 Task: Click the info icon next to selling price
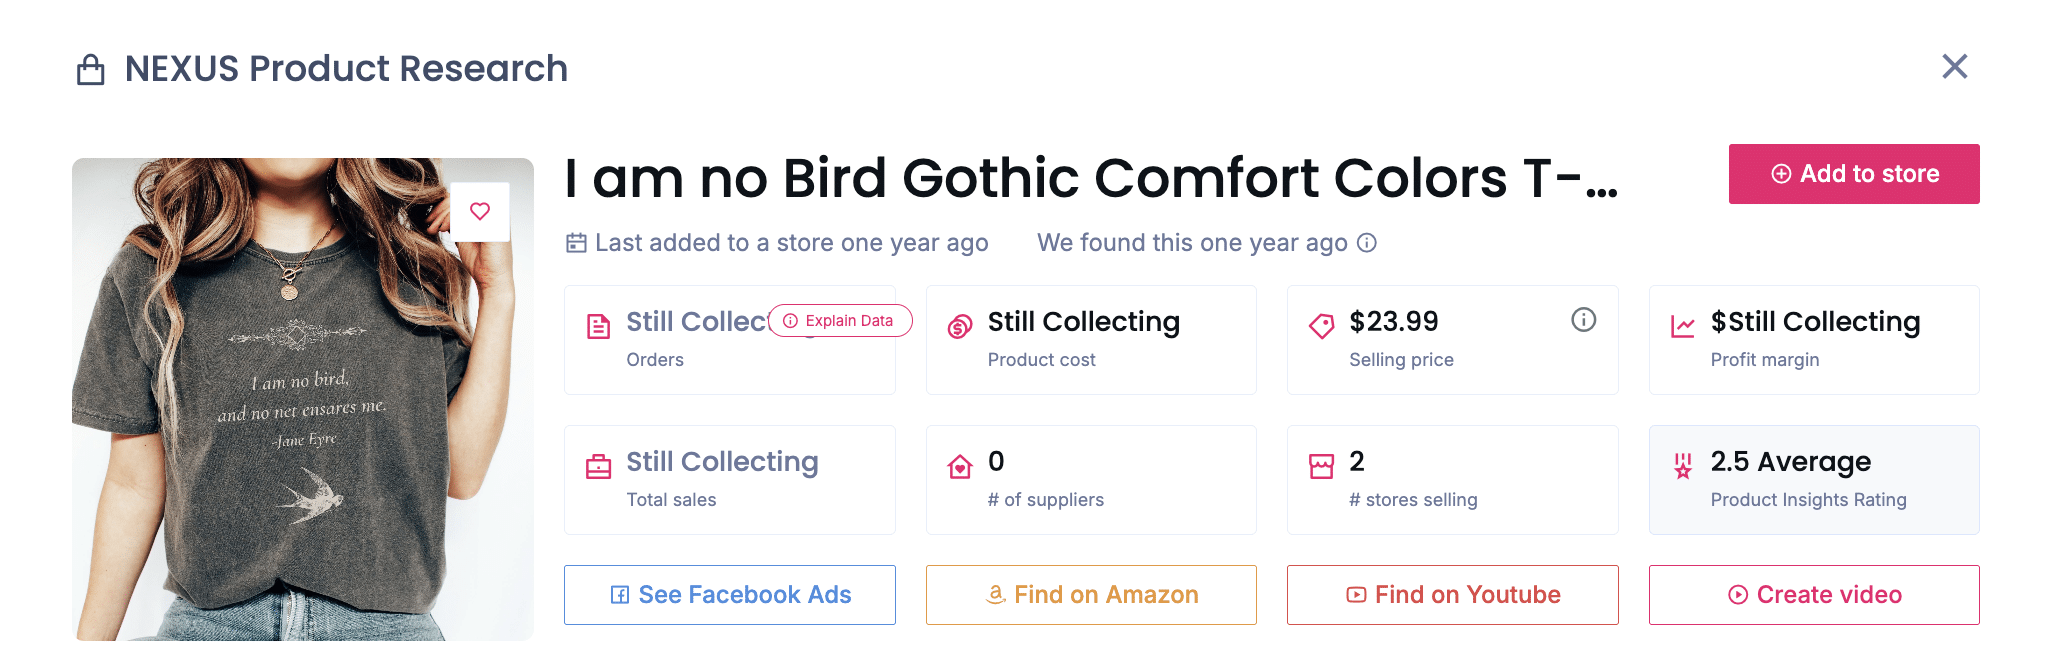pyautogui.click(x=1583, y=320)
